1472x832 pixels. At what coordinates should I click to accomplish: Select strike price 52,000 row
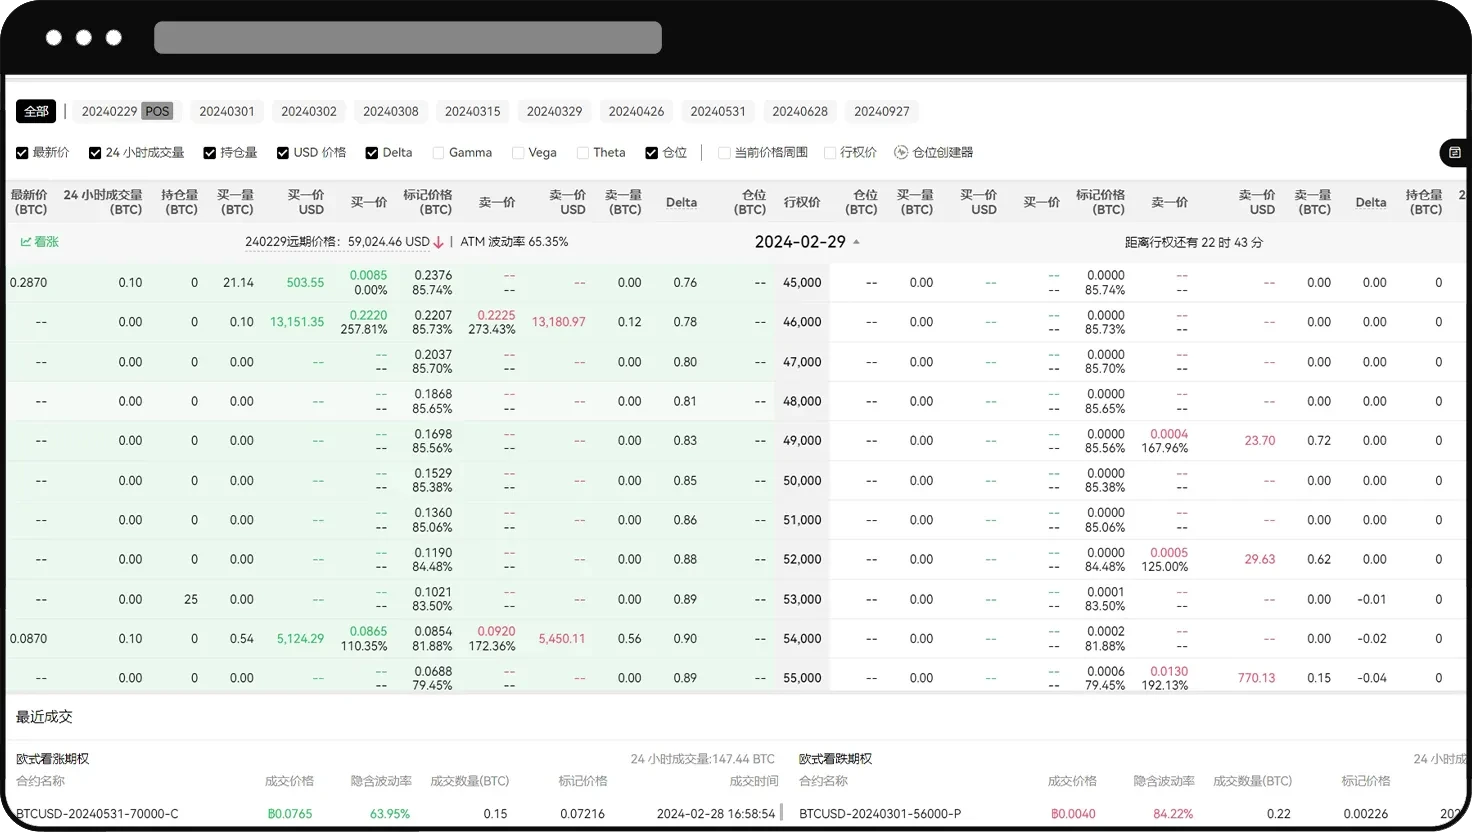coord(802,560)
